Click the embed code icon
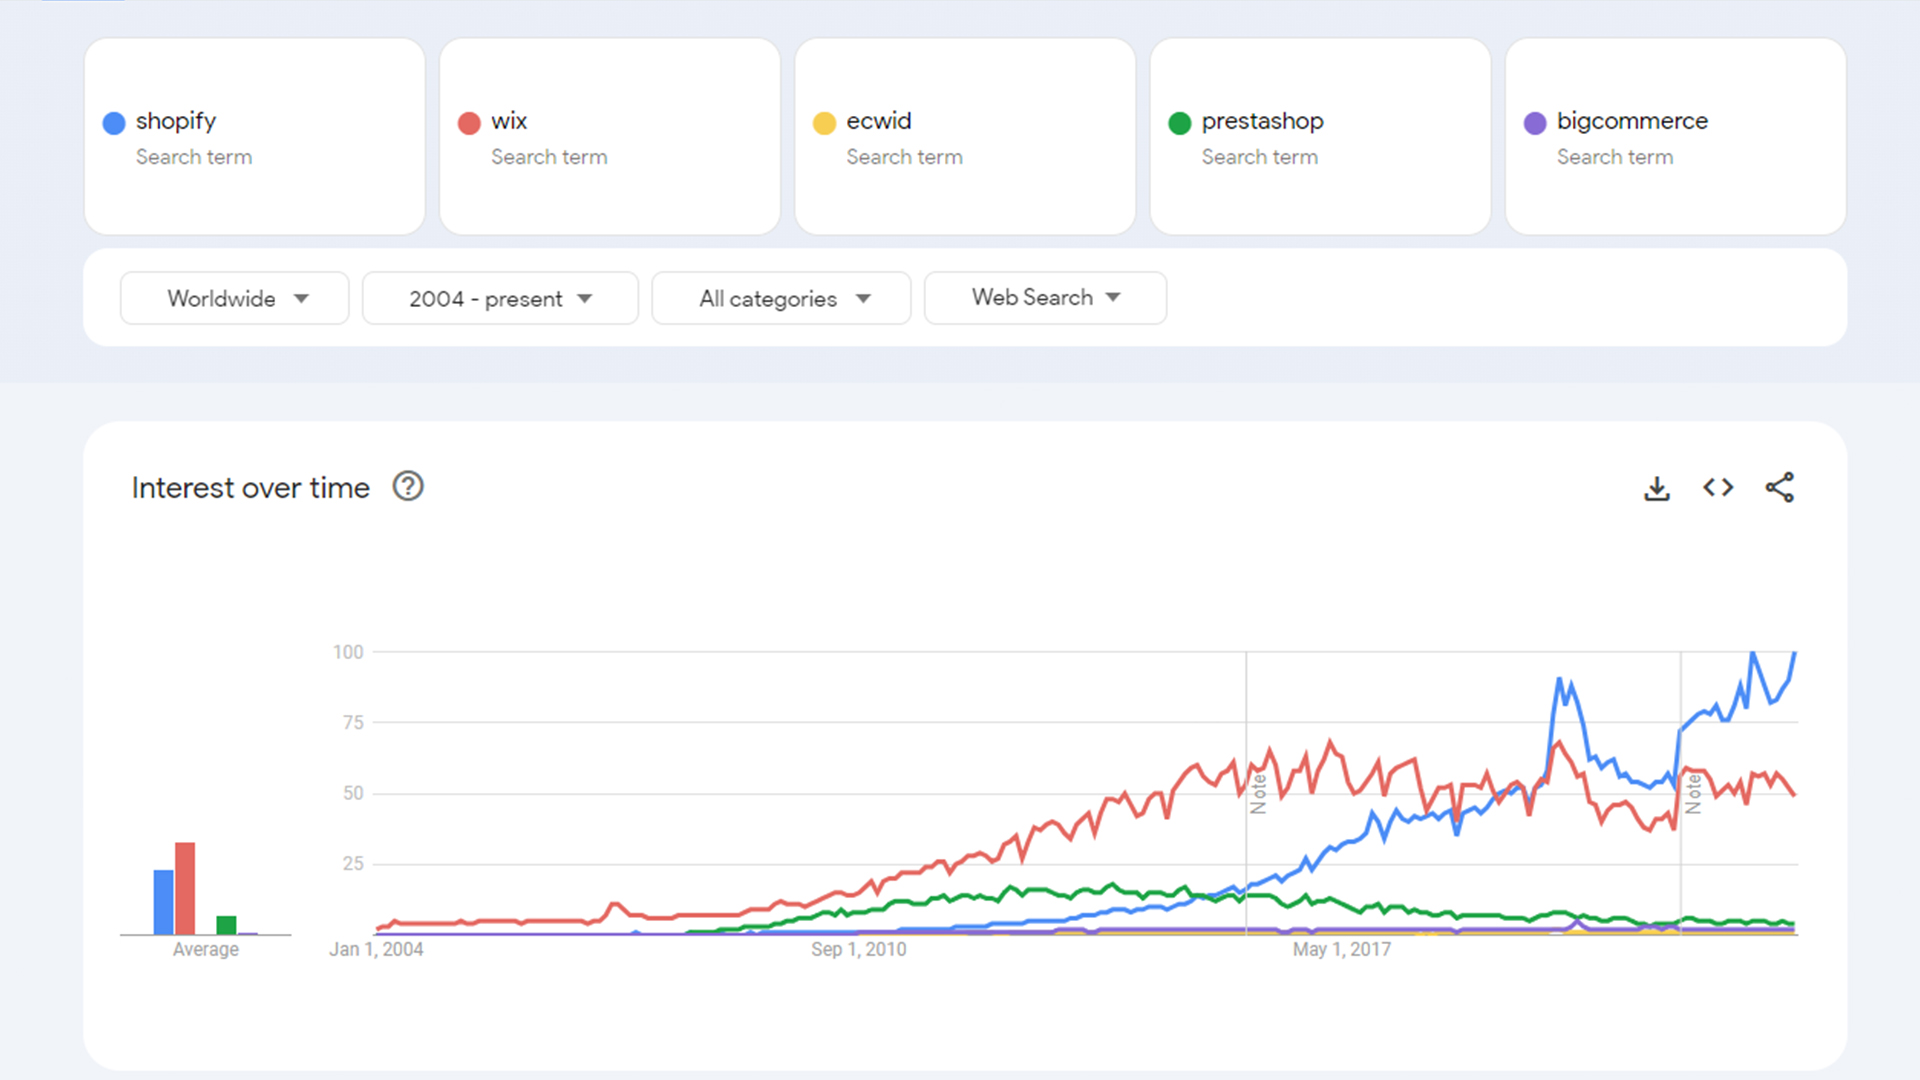The width and height of the screenshot is (1920, 1080). 1718,488
